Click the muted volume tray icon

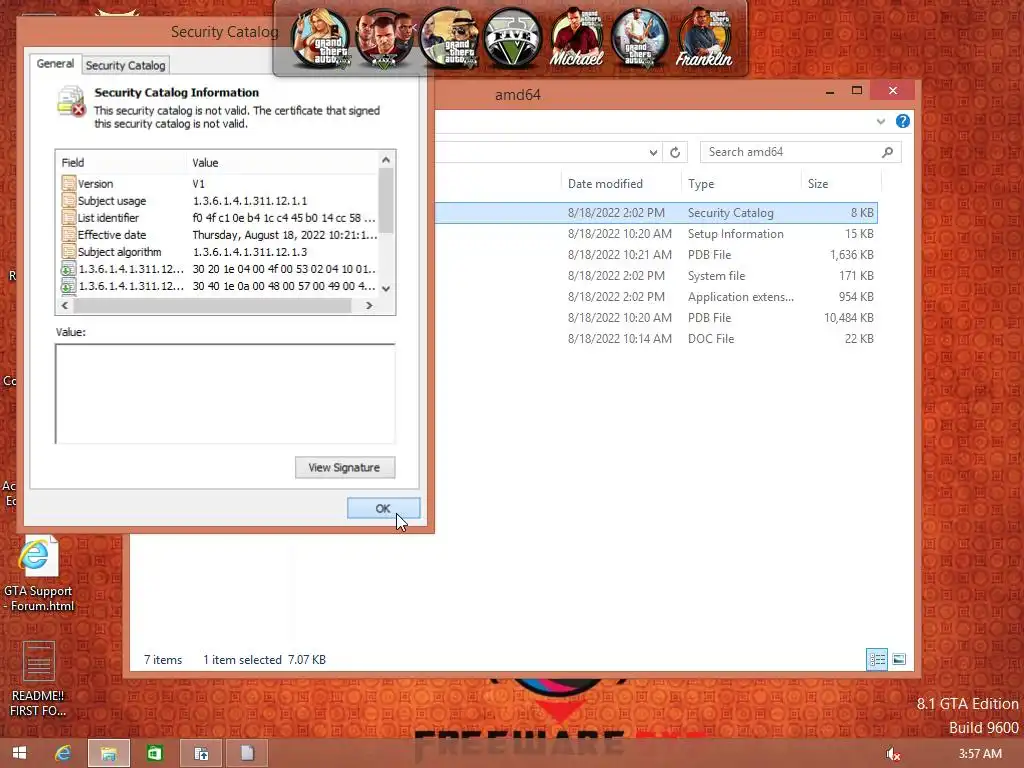pyautogui.click(x=893, y=754)
